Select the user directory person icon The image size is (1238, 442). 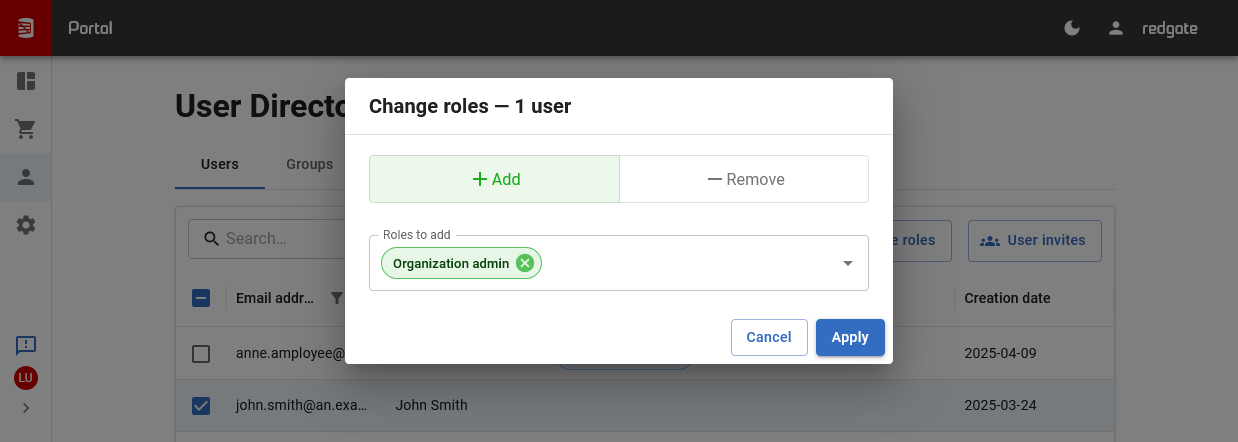[26, 177]
